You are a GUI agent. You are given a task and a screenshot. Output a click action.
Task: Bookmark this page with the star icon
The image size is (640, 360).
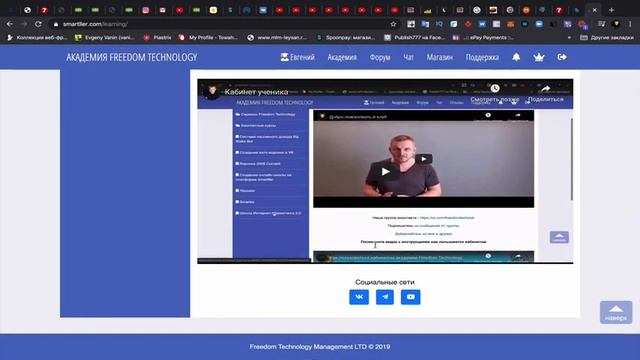(393, 24)
